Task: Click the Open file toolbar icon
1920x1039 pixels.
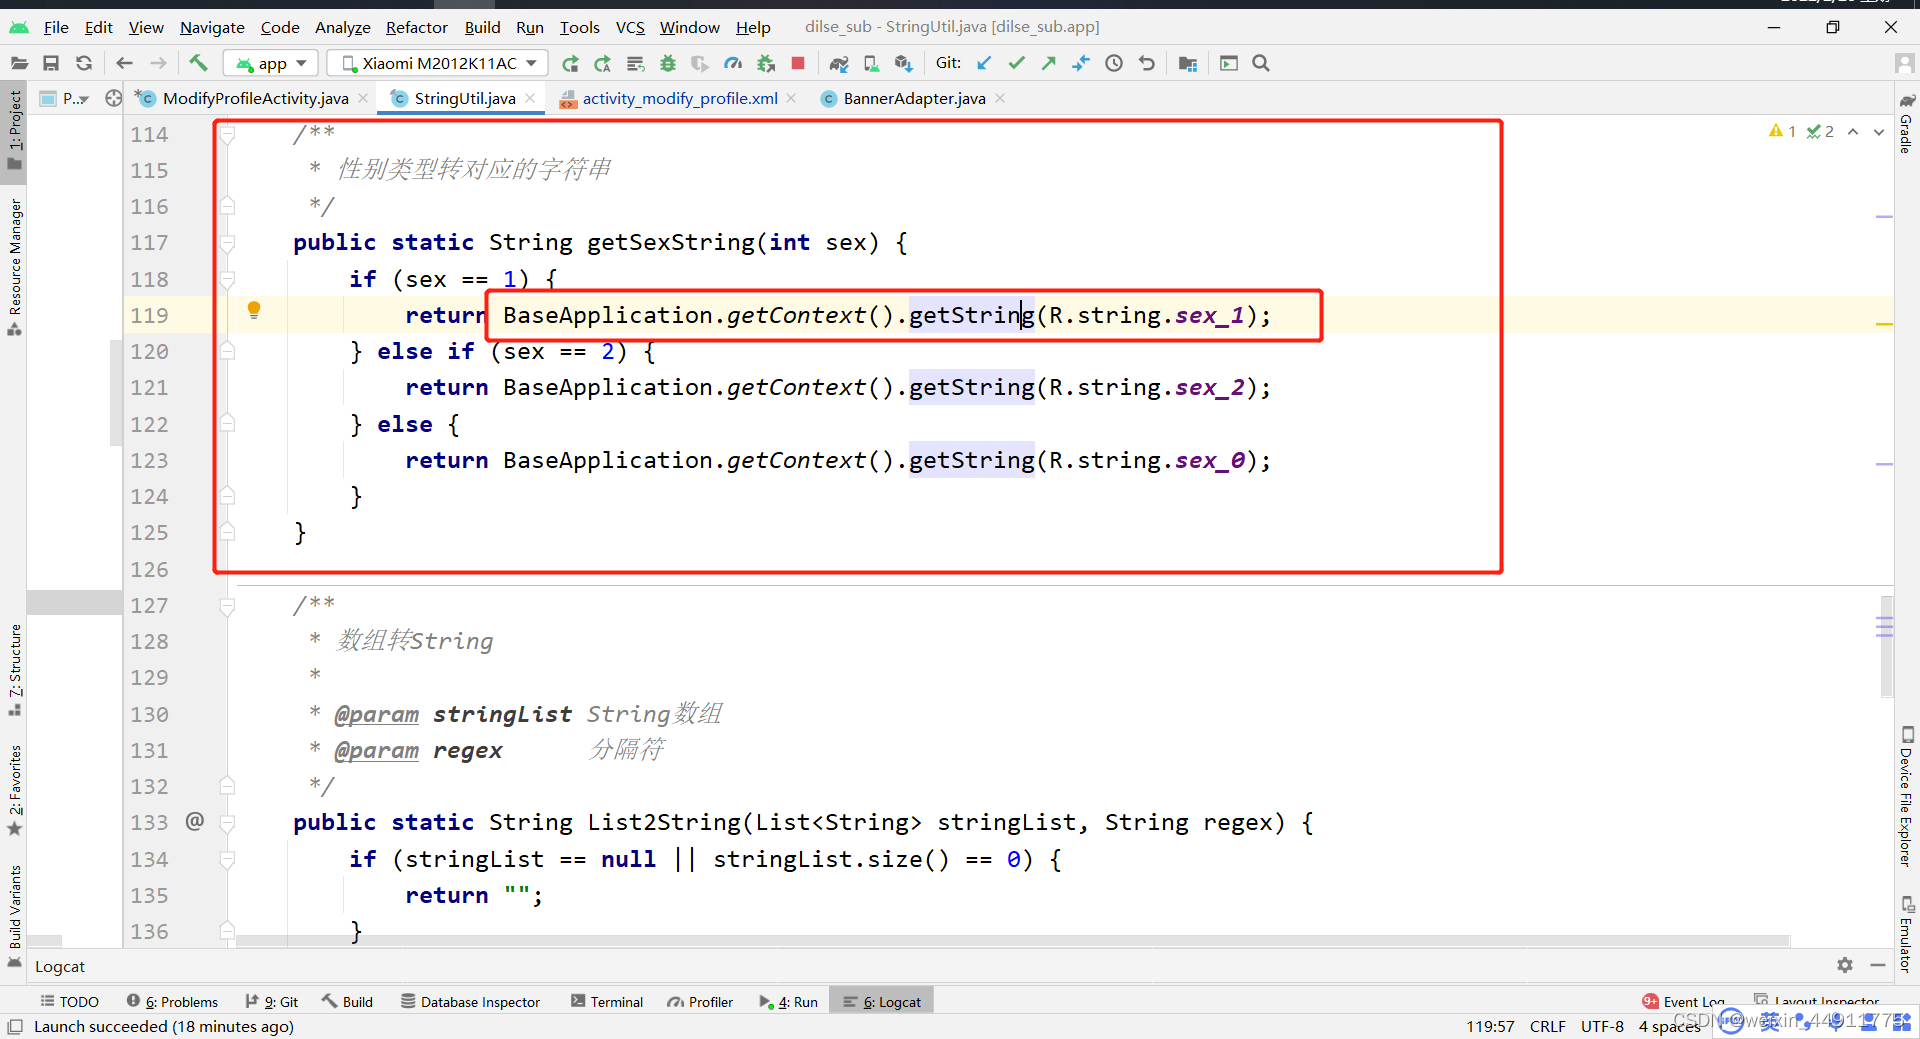Action: (19, 63)
